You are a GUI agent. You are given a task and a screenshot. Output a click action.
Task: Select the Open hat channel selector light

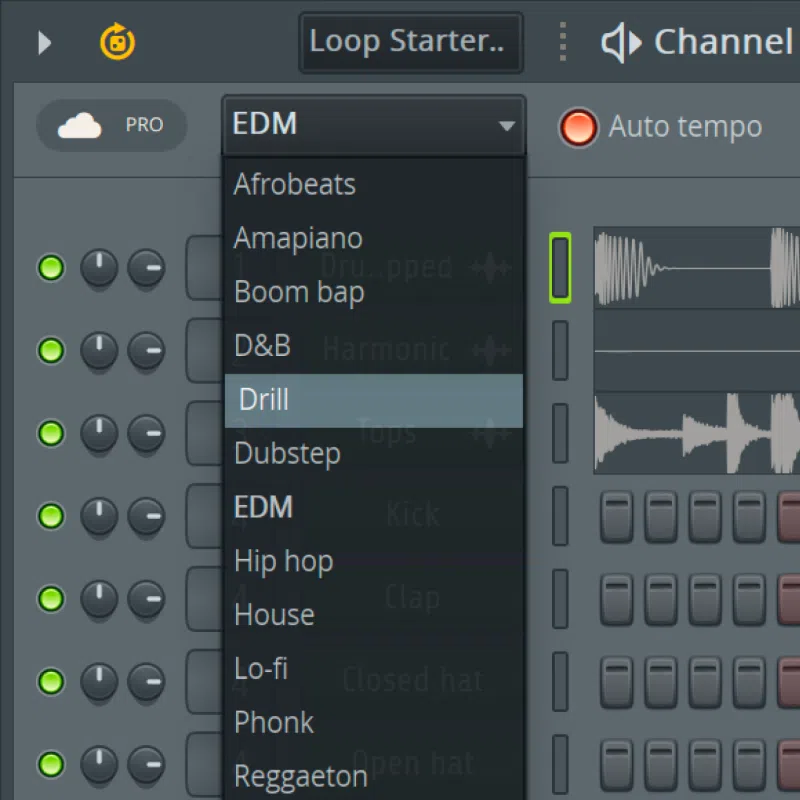click(x=560, y=764)
